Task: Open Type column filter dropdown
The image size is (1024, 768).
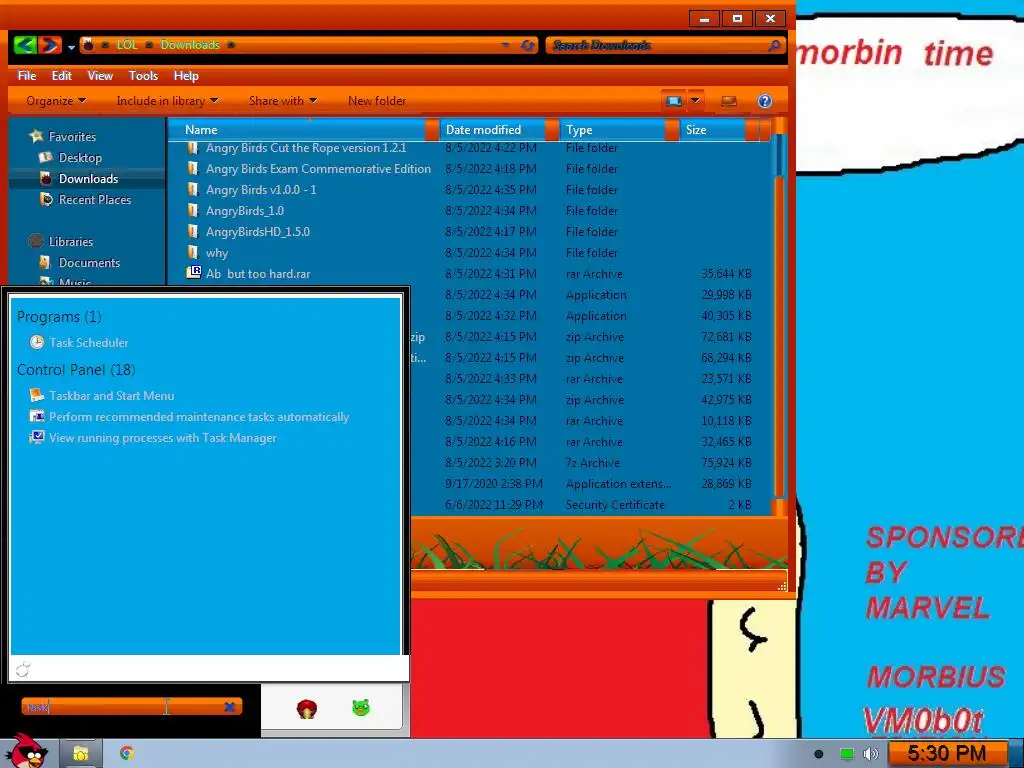Action: [672, 129]
